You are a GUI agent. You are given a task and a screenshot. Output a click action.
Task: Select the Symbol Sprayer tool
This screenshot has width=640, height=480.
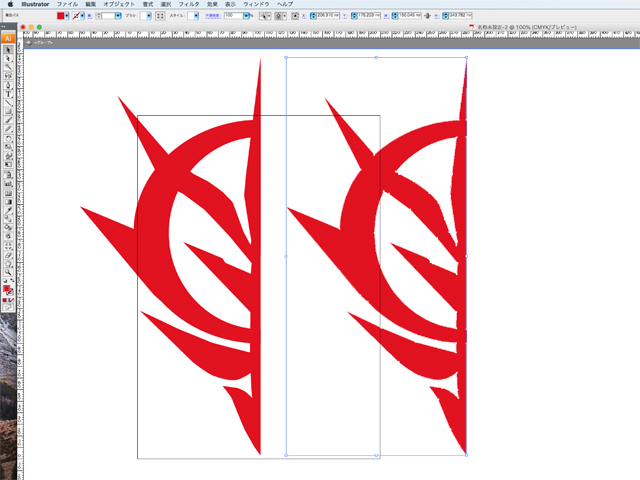8,175
